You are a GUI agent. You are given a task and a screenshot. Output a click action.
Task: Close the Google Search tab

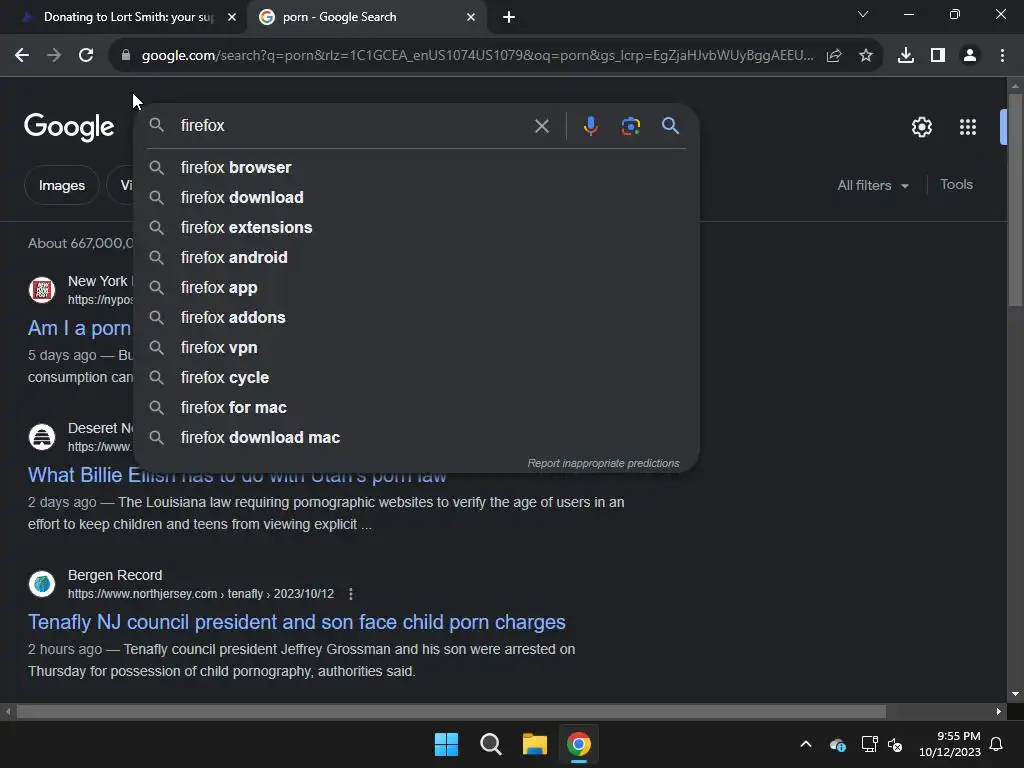click(x=471, y=17)
